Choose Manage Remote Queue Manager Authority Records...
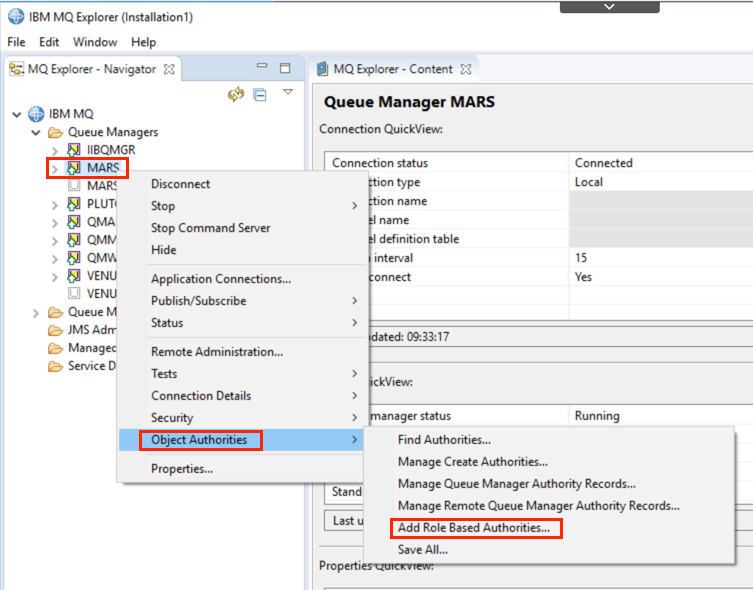 (549, 506)
